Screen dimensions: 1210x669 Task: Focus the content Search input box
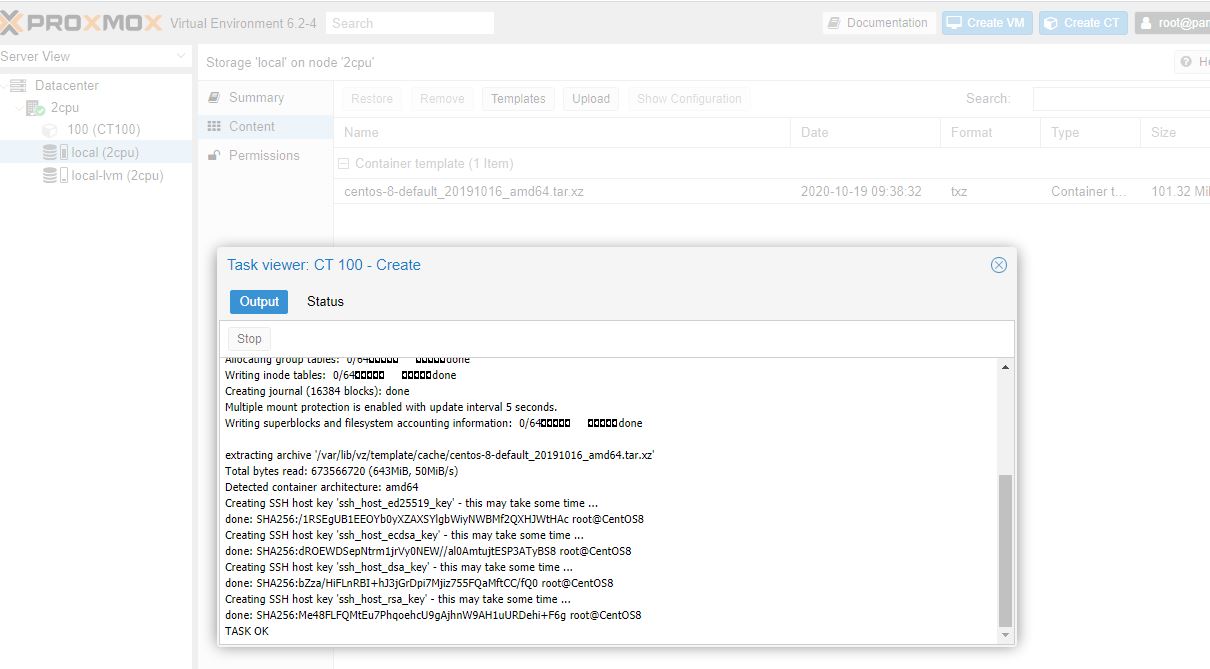(1121, 99)
